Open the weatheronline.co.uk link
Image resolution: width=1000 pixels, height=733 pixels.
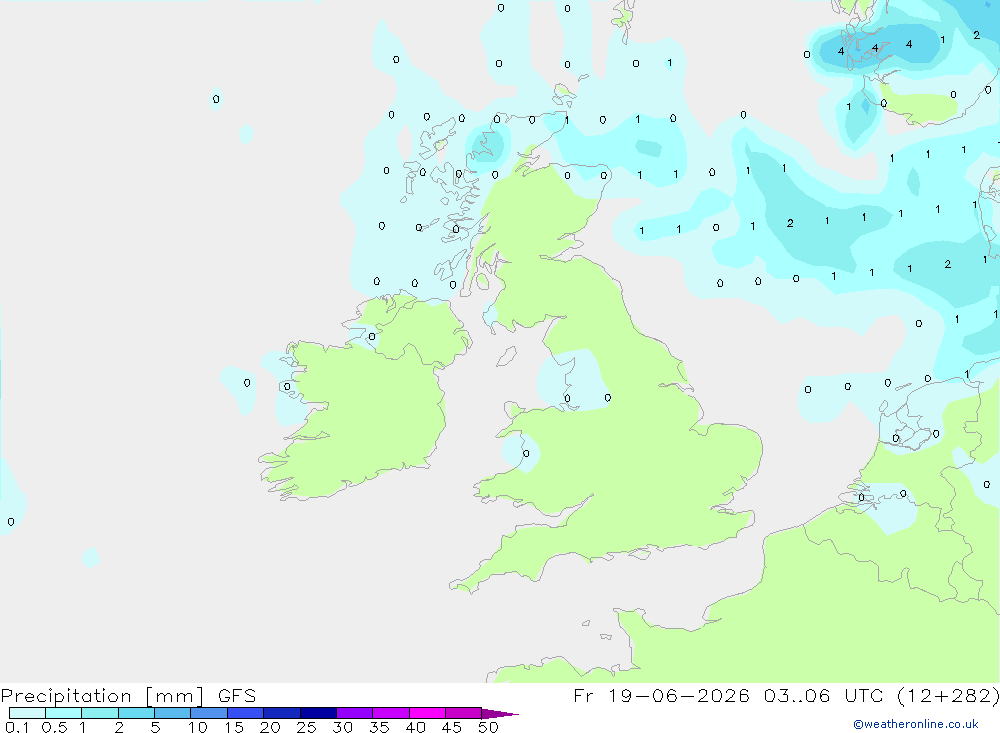click(916, 724)
